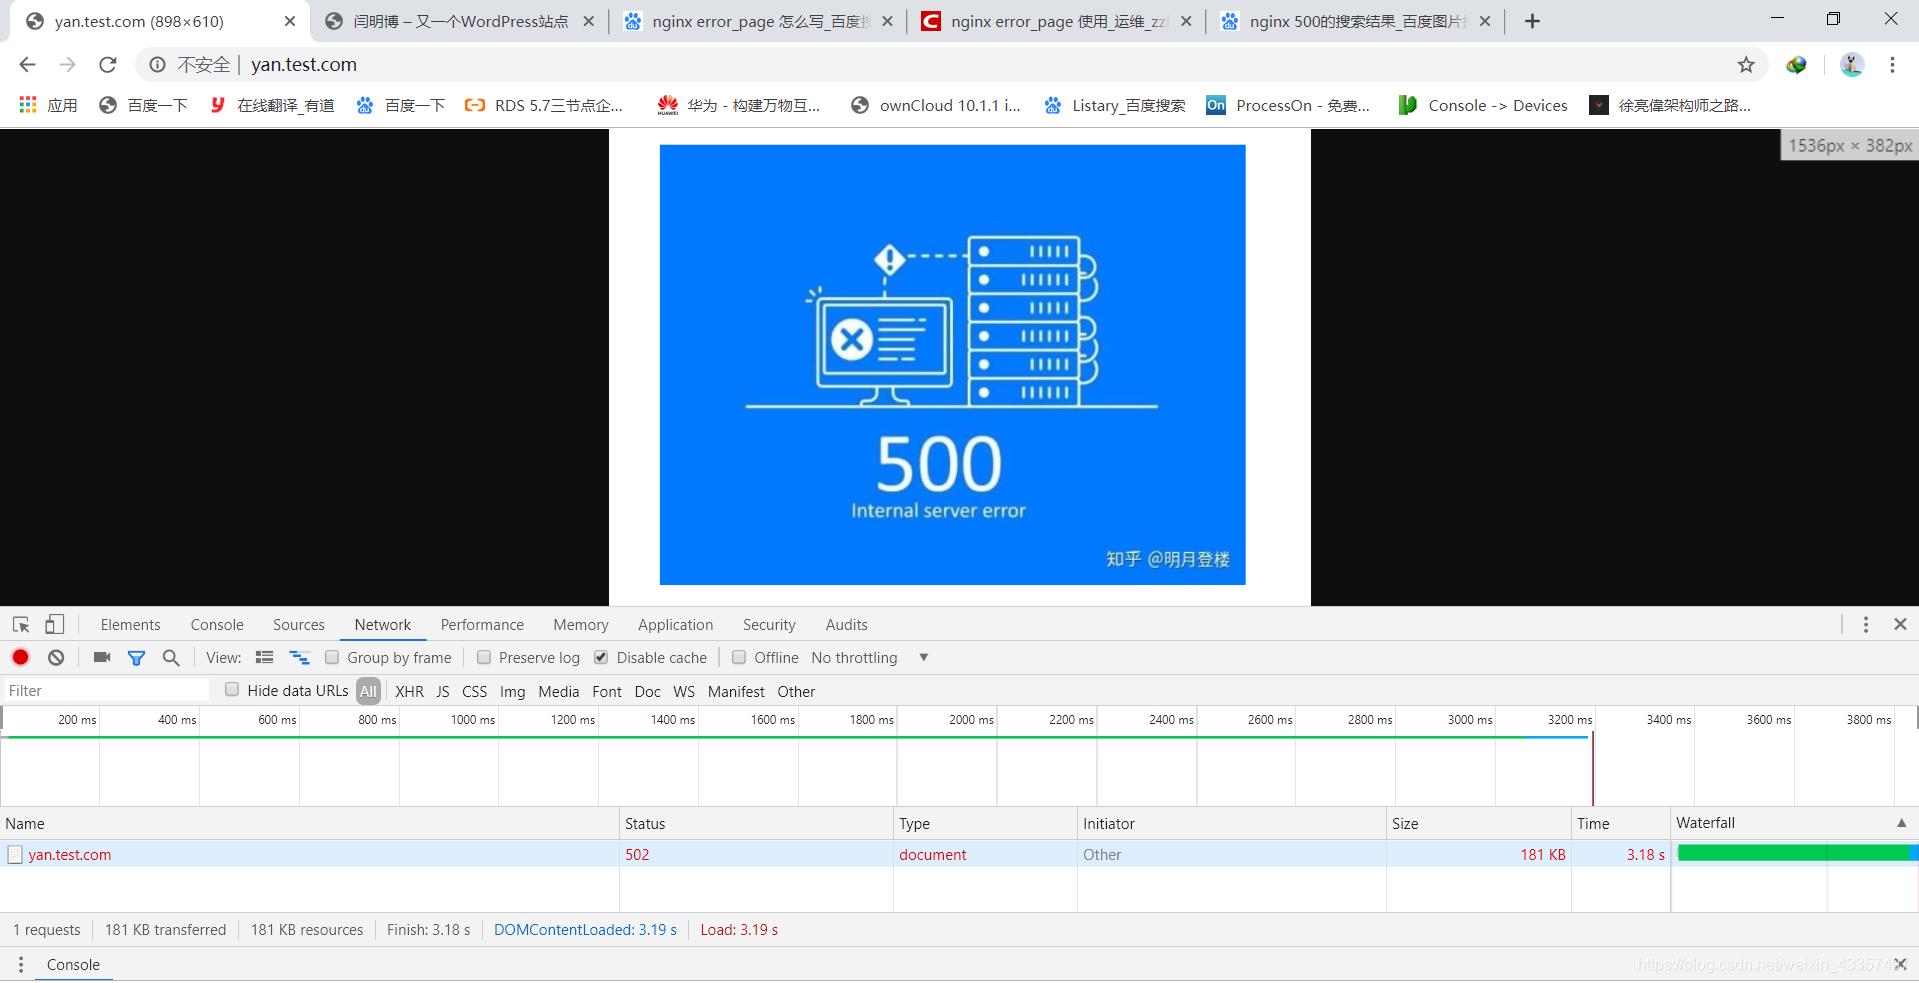Viewport: 1919px width, 983px height.
Task: Uncheck the Disable cache checkbox
Action: [601, 657]
